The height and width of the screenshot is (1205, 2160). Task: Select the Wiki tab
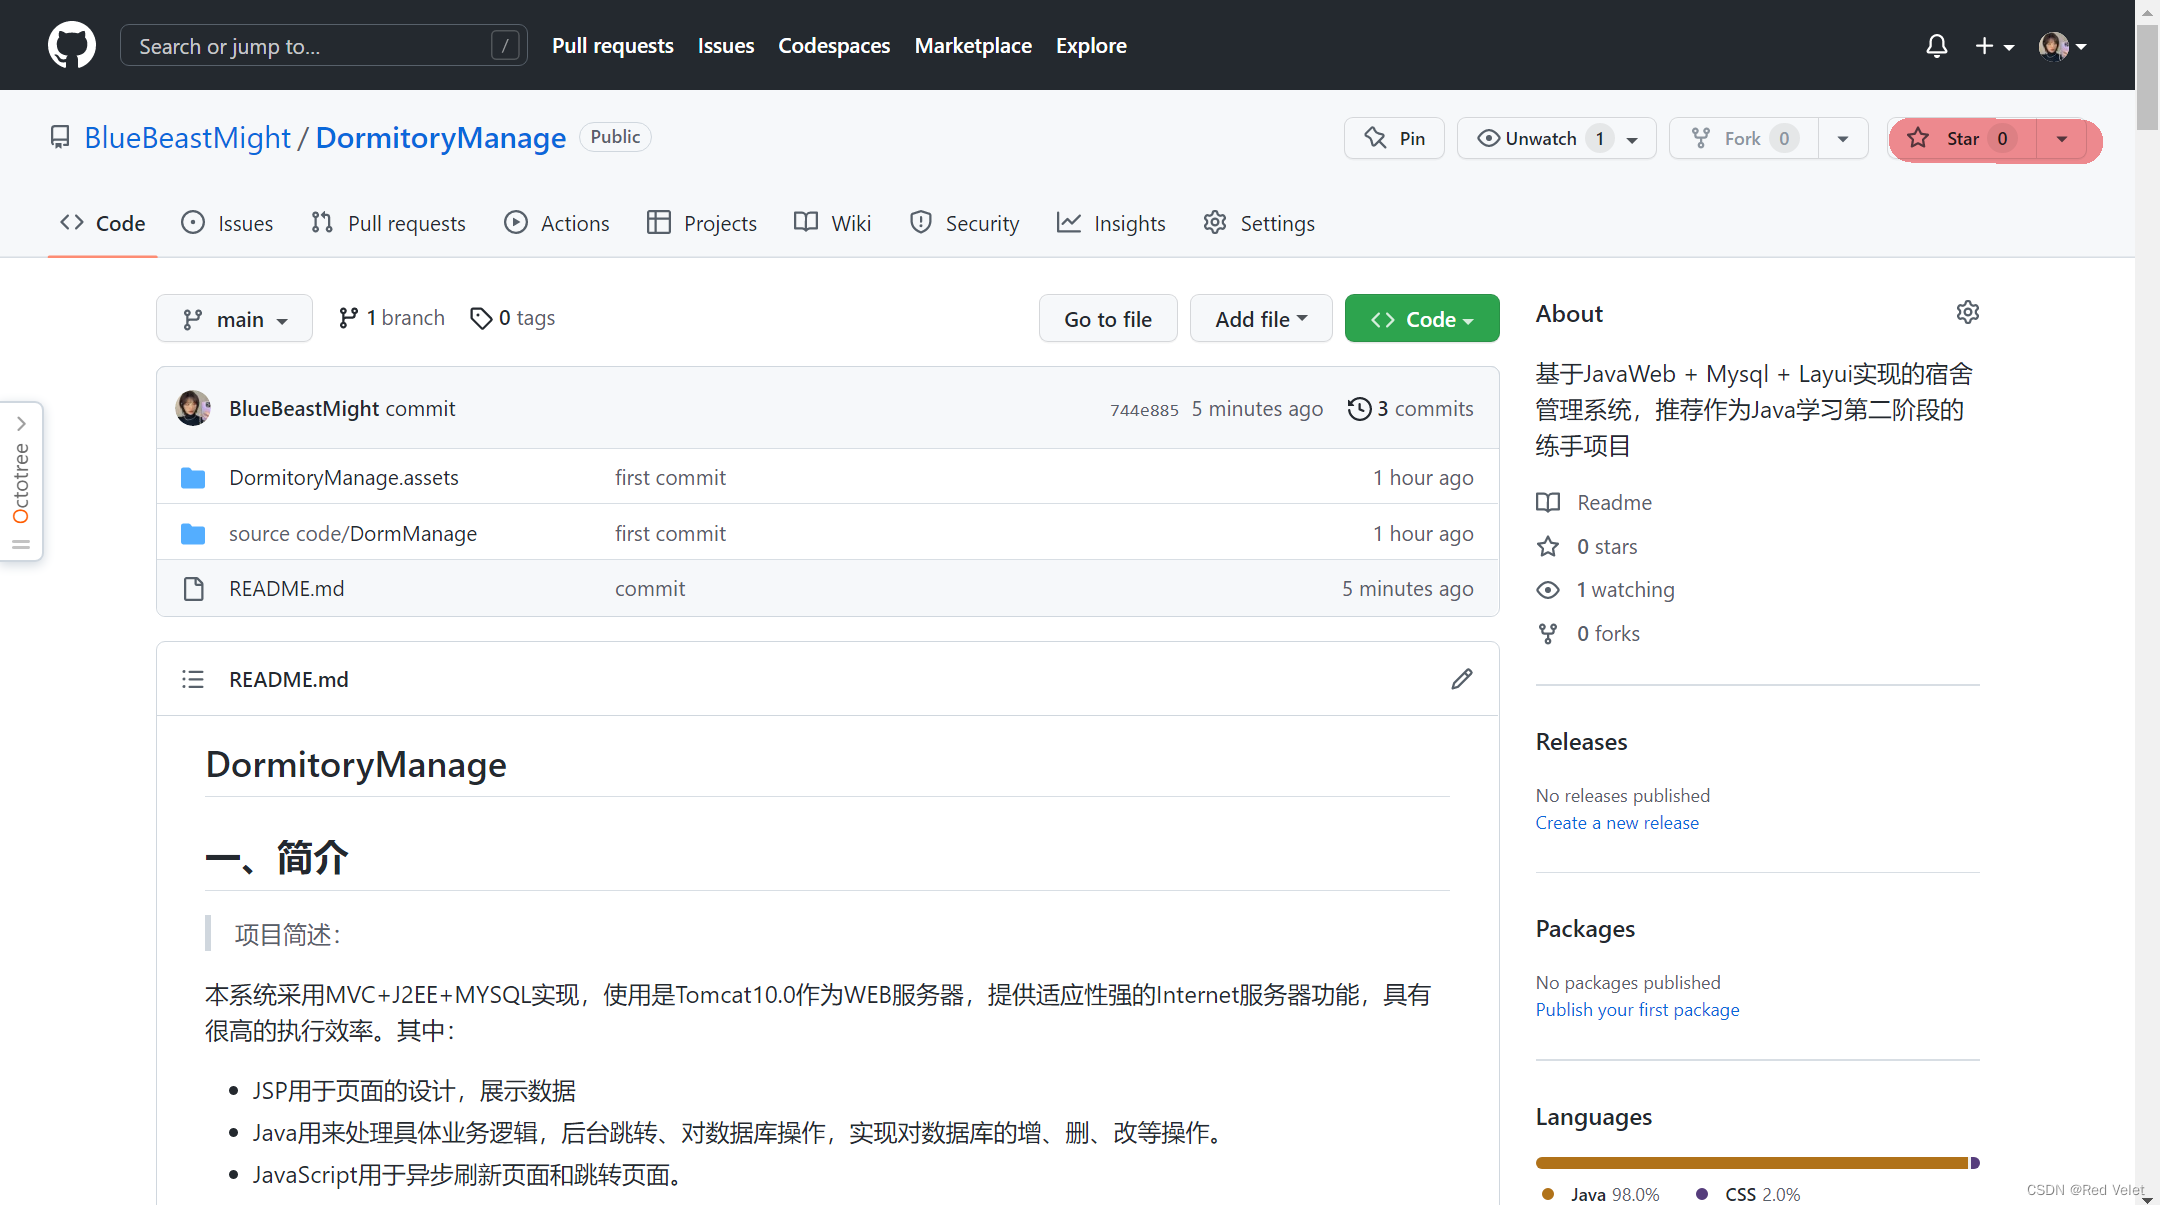(x=834, y=223)
